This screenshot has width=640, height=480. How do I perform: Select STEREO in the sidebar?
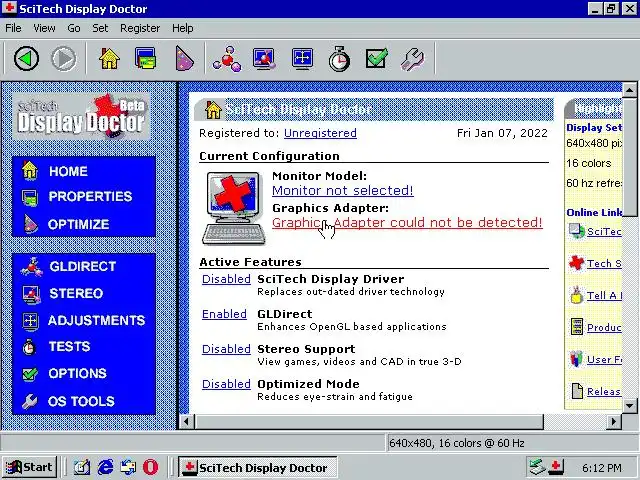coord(76,293)
